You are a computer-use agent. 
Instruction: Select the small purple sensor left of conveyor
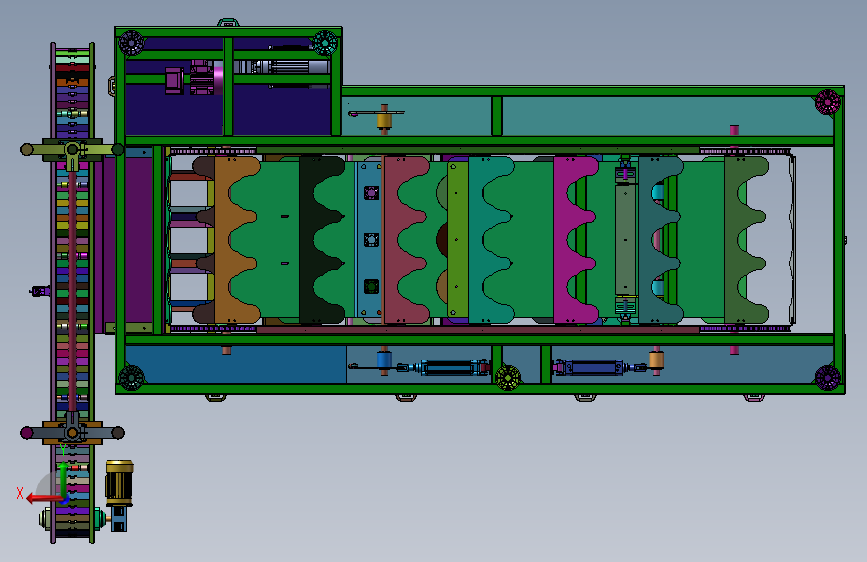click(40, 291)
